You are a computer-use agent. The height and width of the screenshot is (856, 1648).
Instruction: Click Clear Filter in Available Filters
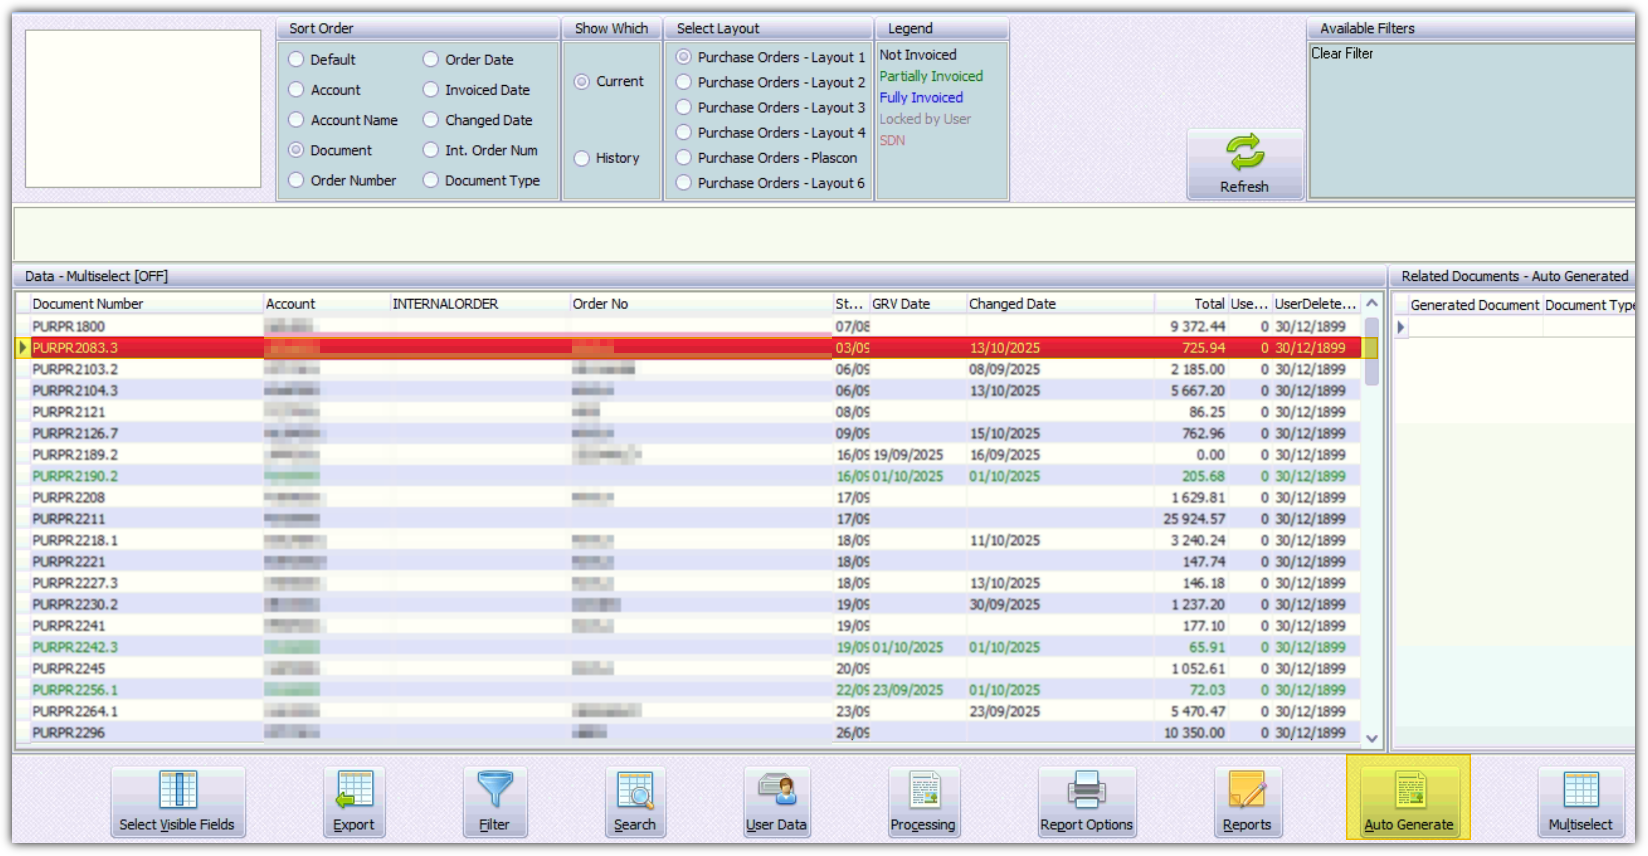[x=1342, y=54]
